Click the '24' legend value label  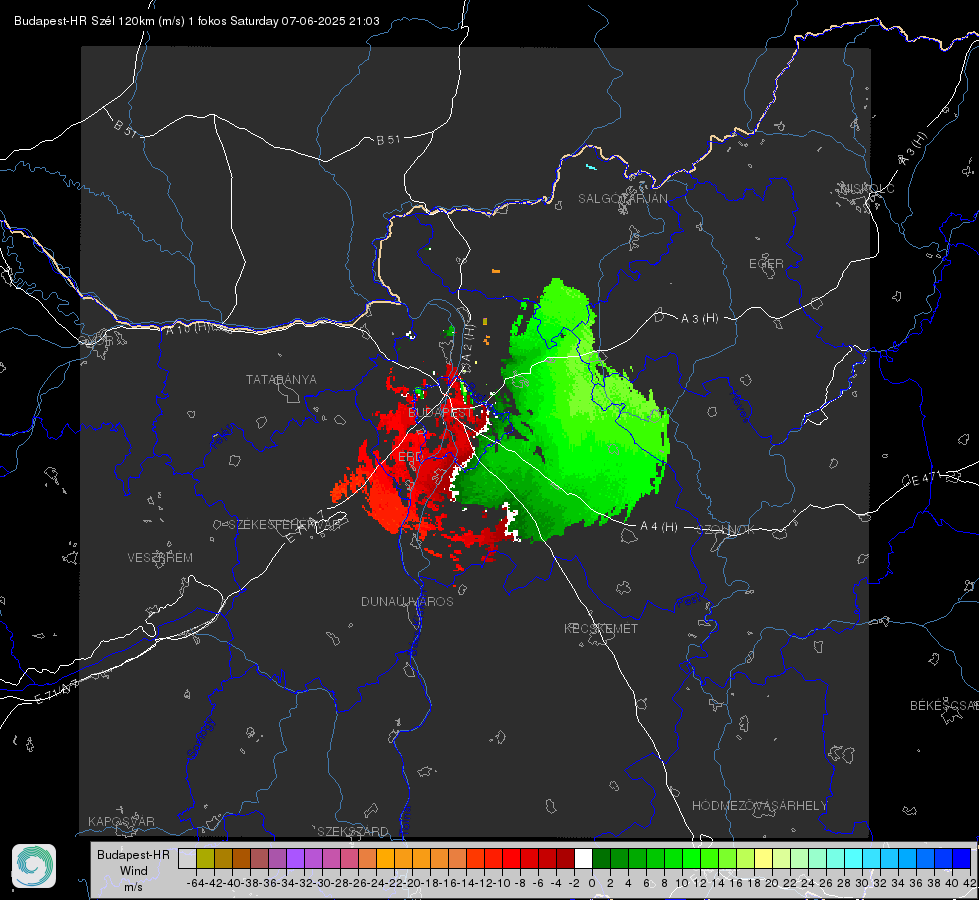[x=807, y=883]
